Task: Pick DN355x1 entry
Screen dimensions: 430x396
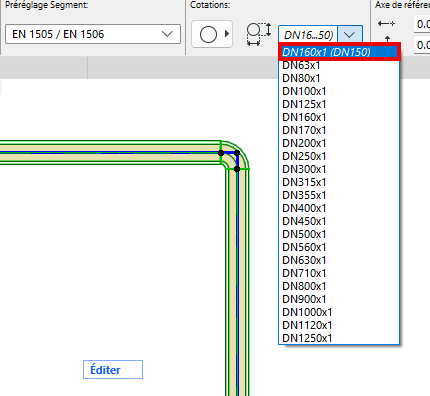Action: [339, 195]
